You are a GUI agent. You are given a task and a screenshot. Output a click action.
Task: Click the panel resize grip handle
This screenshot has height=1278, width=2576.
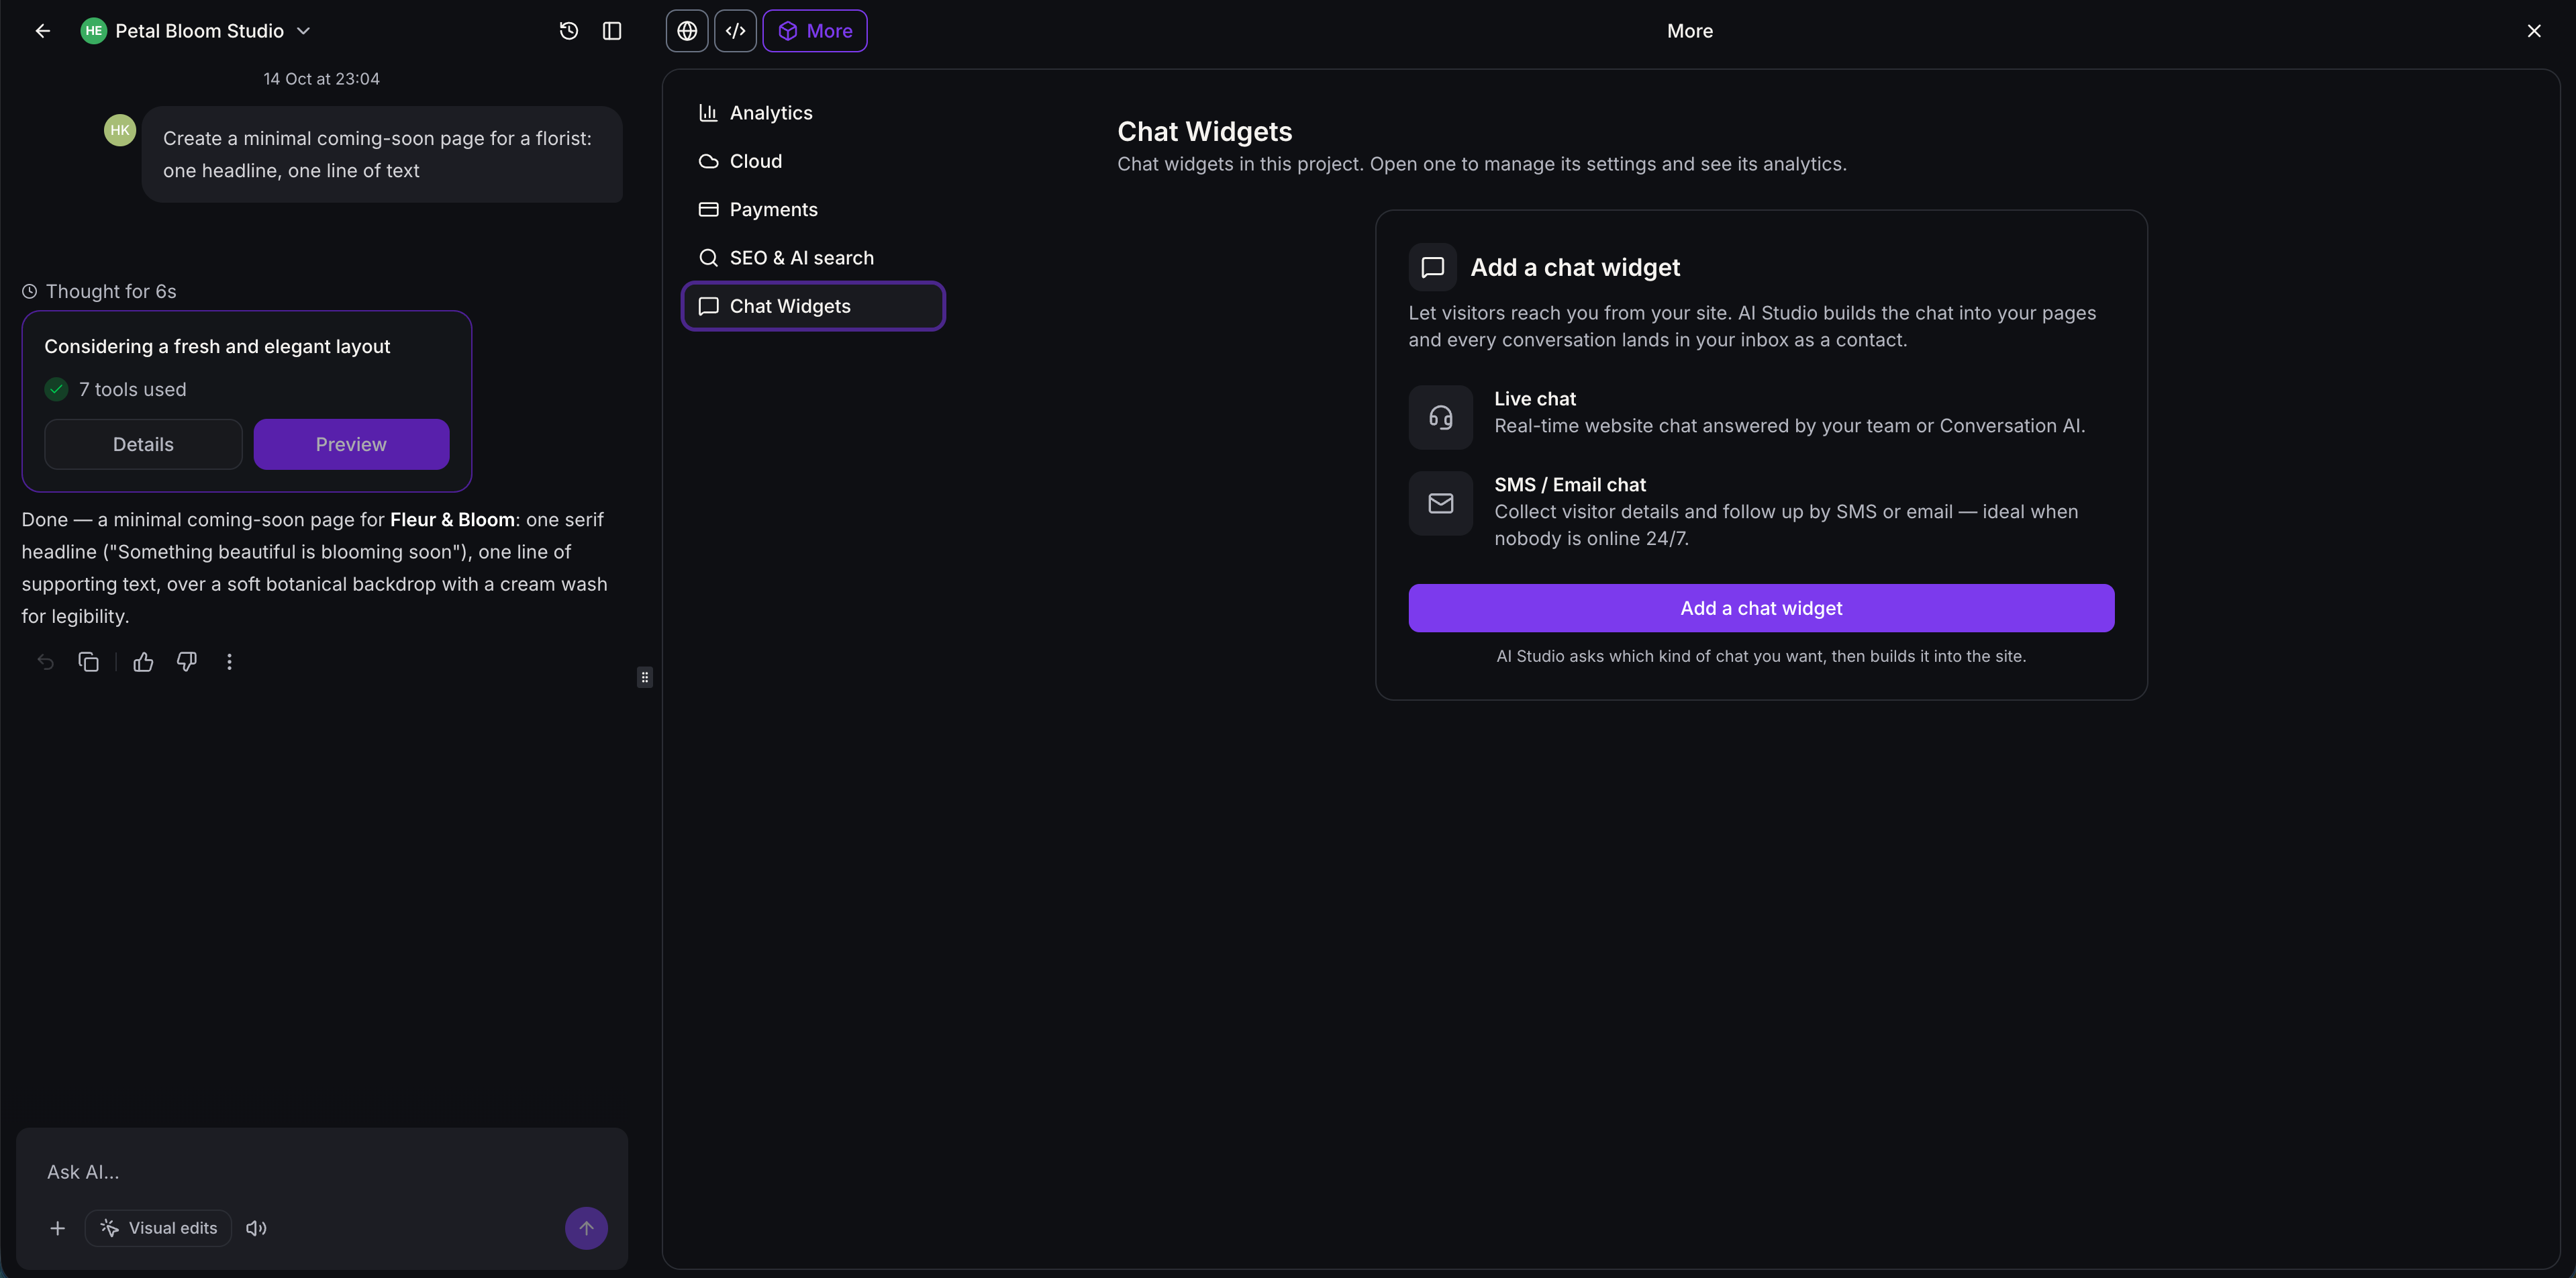click(x=645, y=677)
